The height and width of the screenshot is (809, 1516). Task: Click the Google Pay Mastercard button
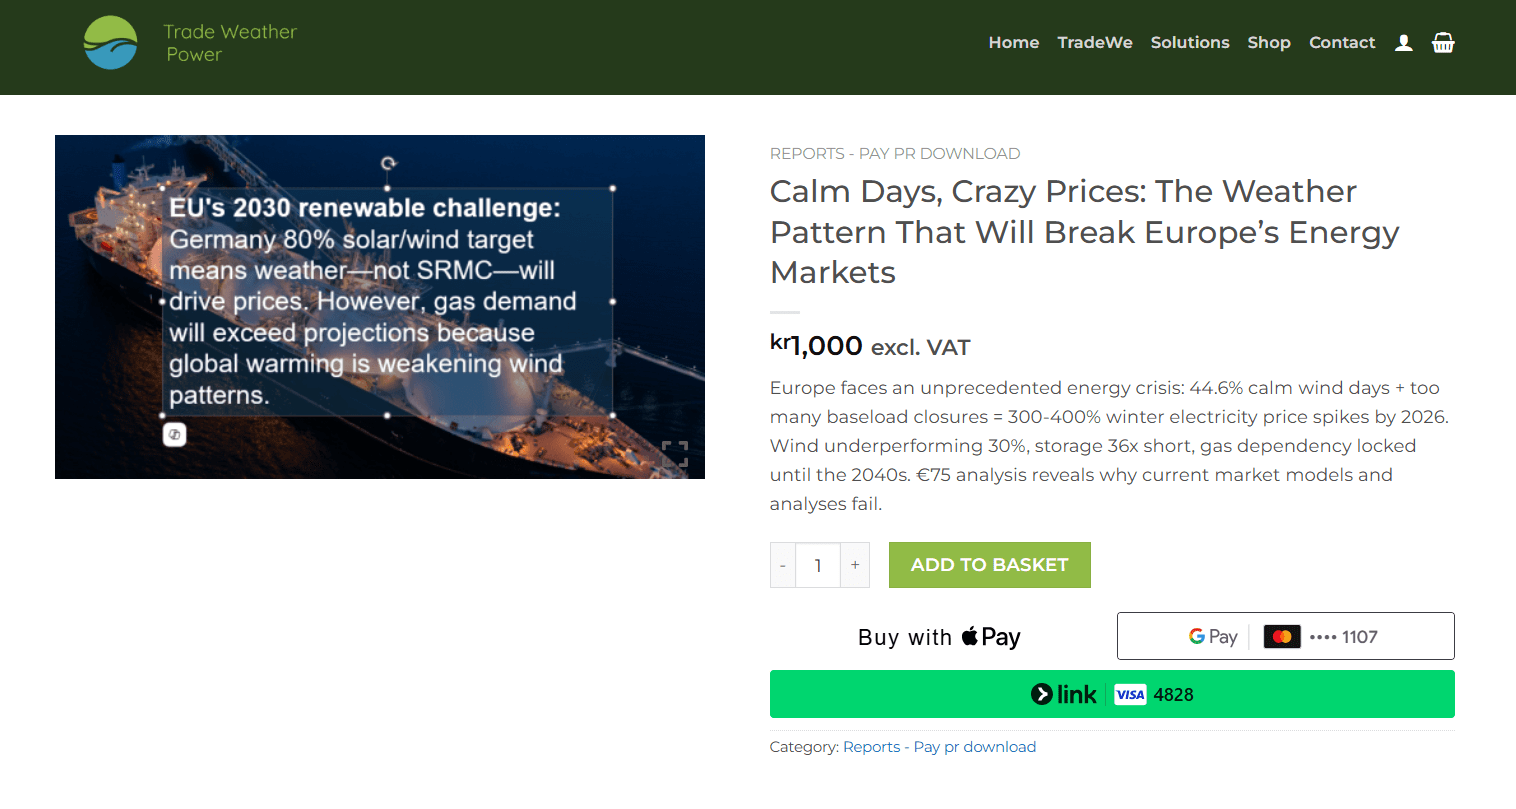pos(1285,637)
